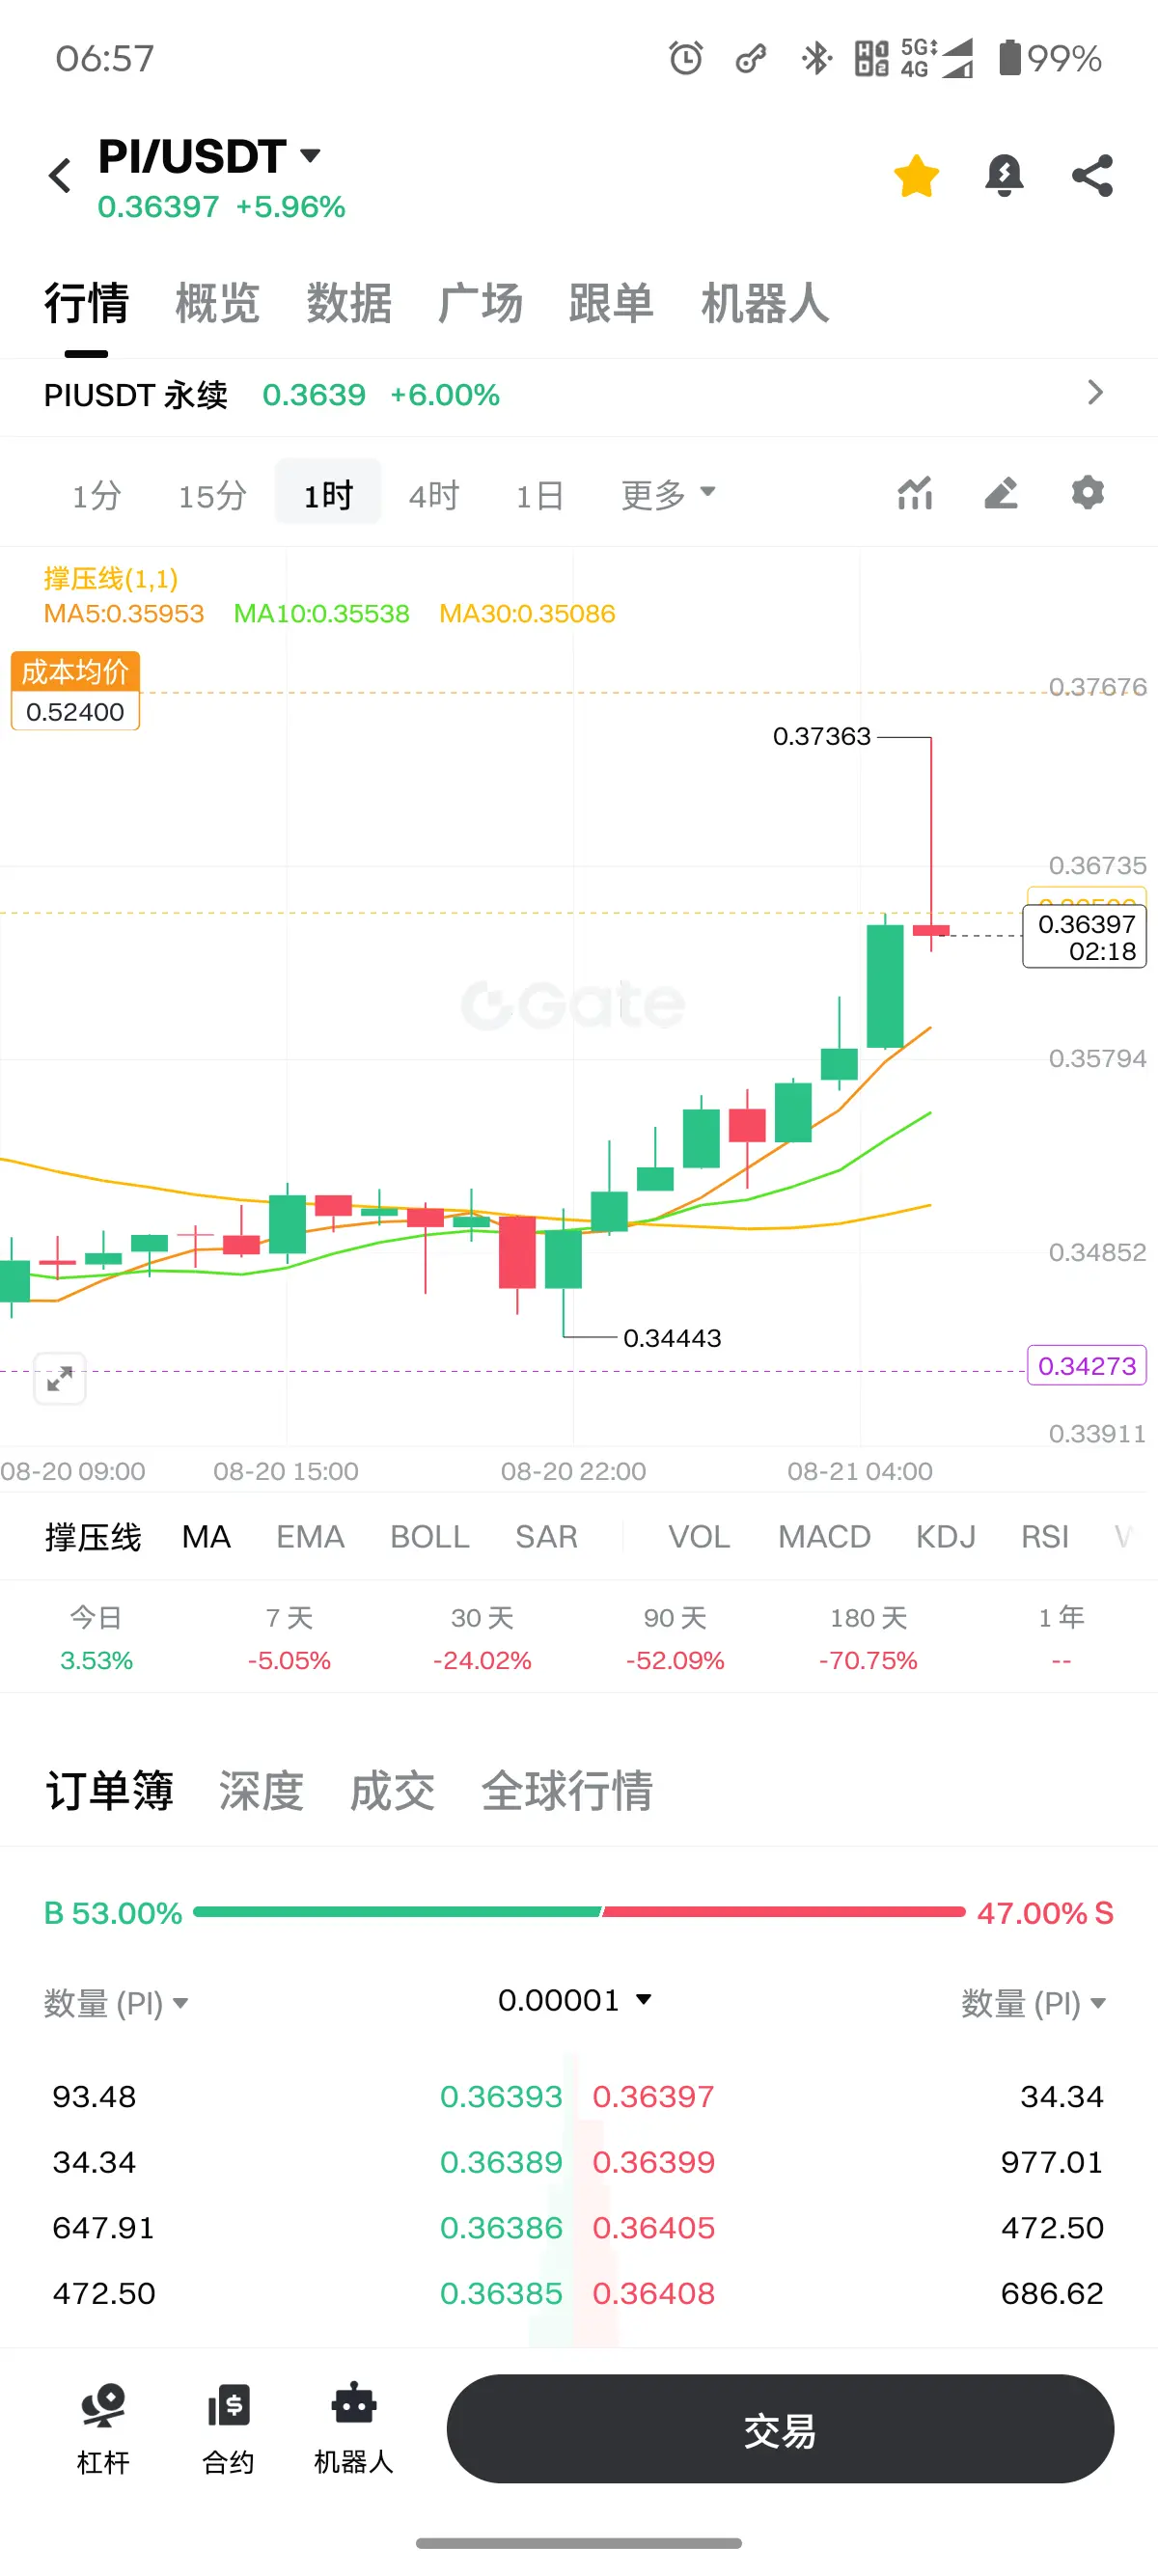
Task: Tap the 90 天 -52.09% change
Action: pos(675,1639)
